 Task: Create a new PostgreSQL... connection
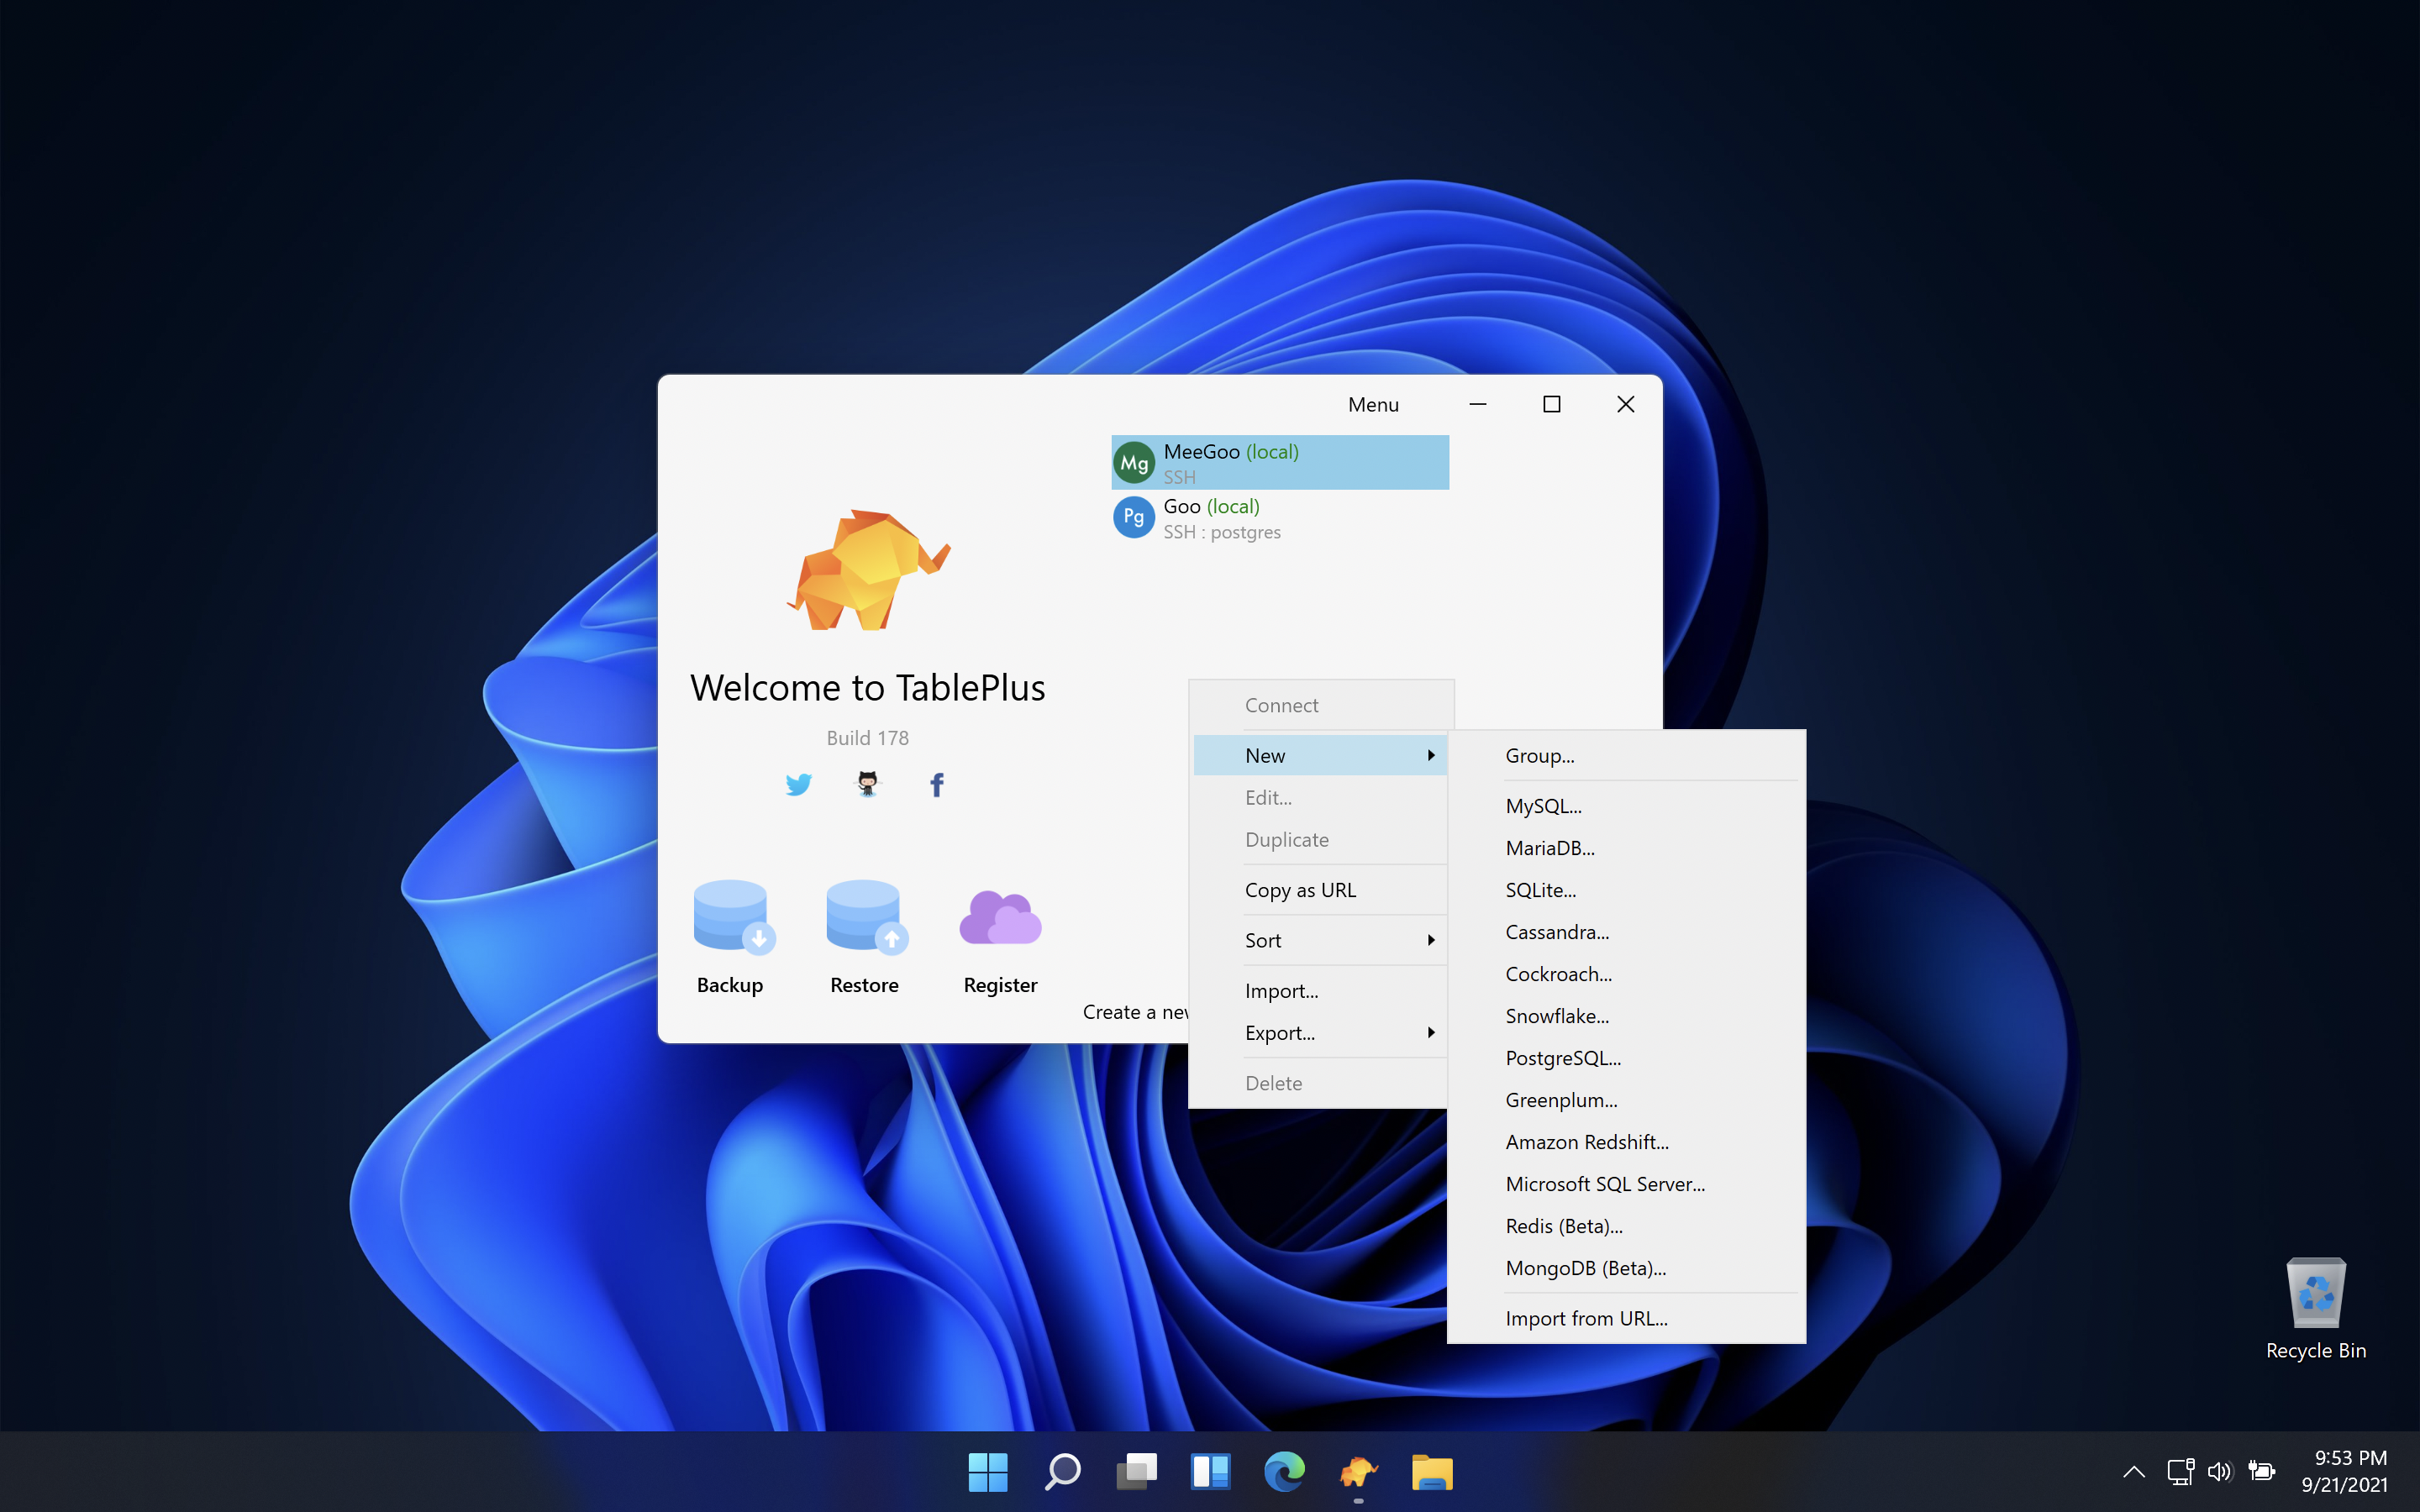[x=1626, y=1057]
